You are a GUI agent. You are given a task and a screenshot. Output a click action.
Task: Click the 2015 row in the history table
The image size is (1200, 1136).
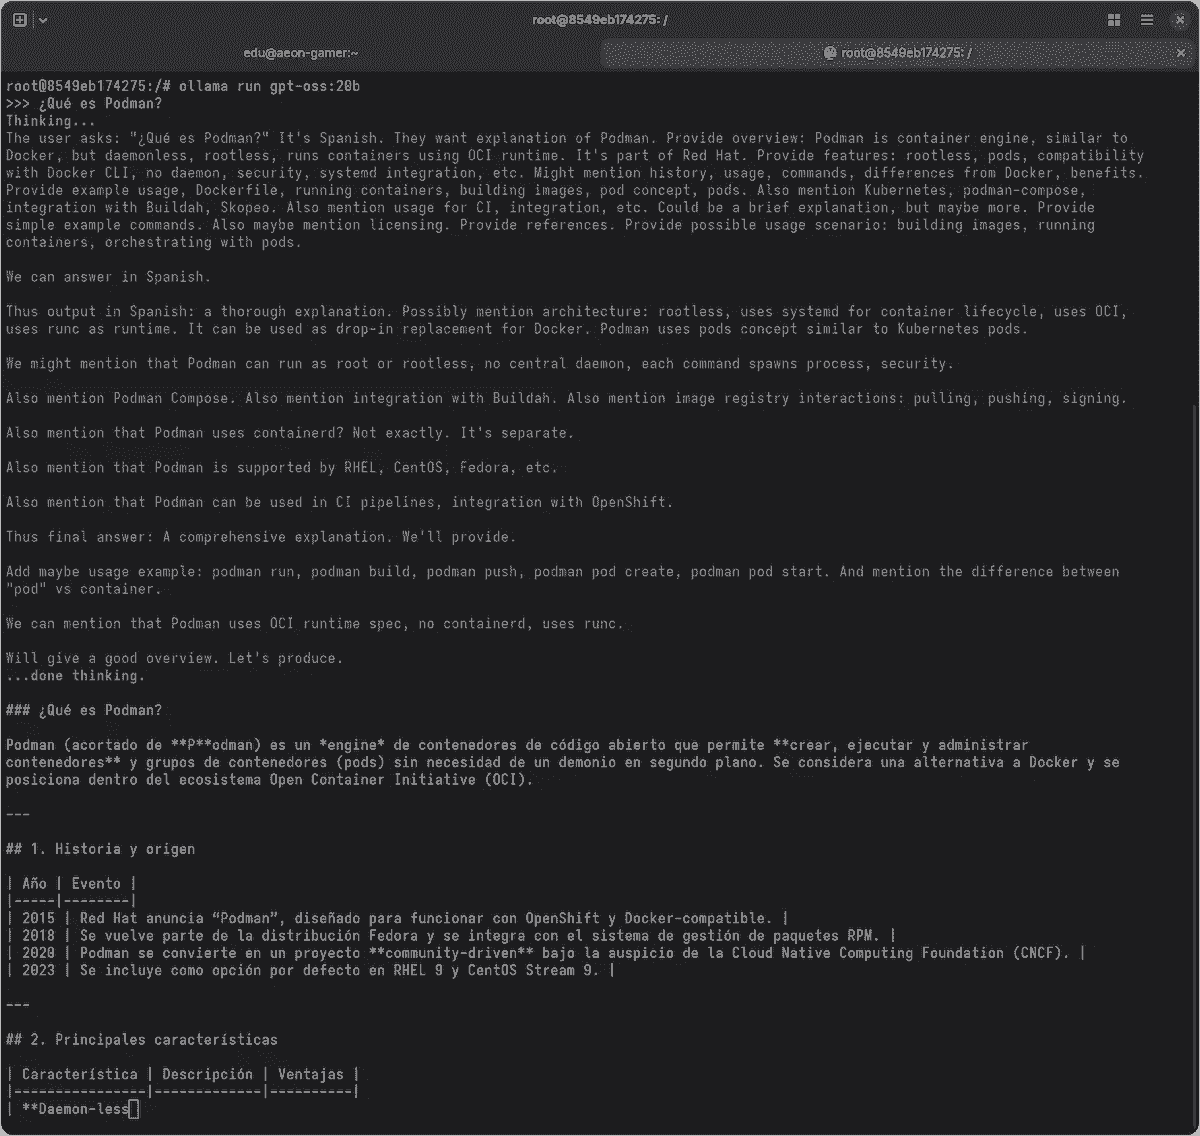tap(400, 918)
